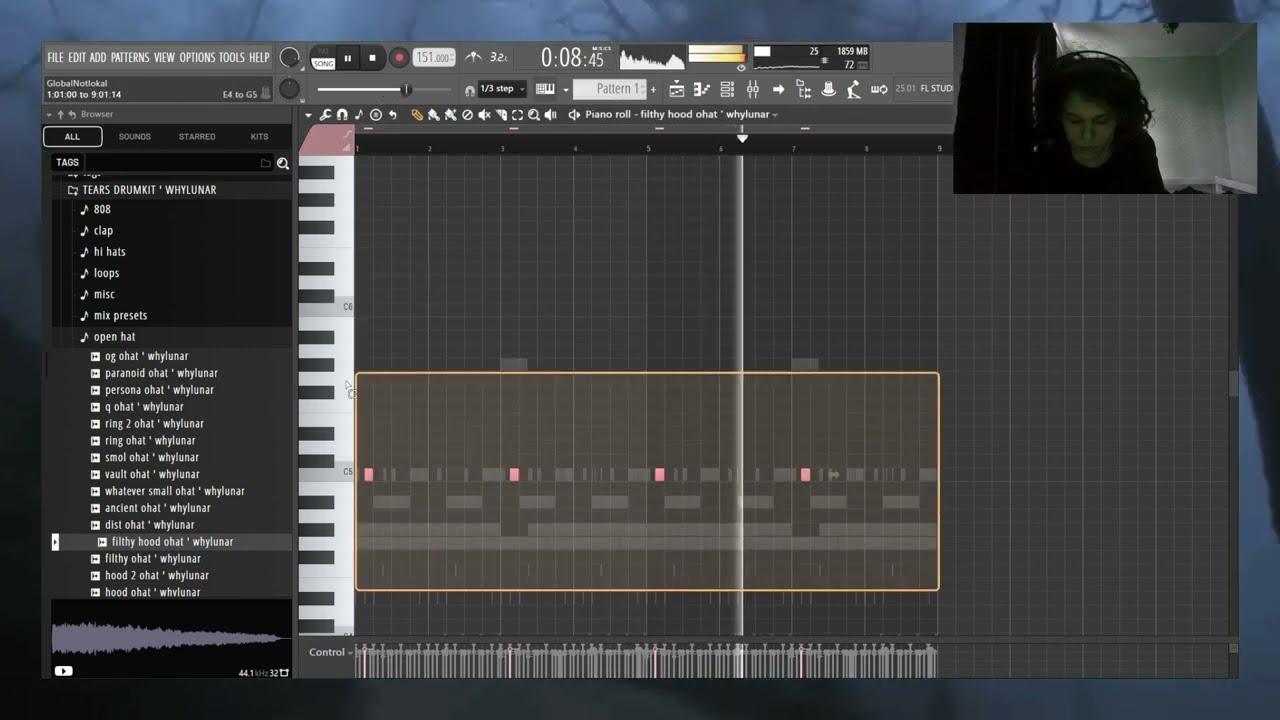Open dropdown arrow beside keyboard icon

click(565, 90)
